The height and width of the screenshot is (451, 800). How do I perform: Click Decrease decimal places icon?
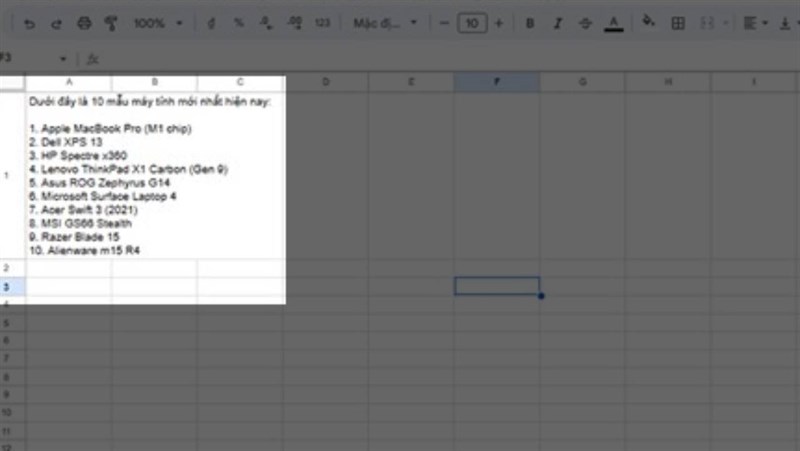pos(265,23)
